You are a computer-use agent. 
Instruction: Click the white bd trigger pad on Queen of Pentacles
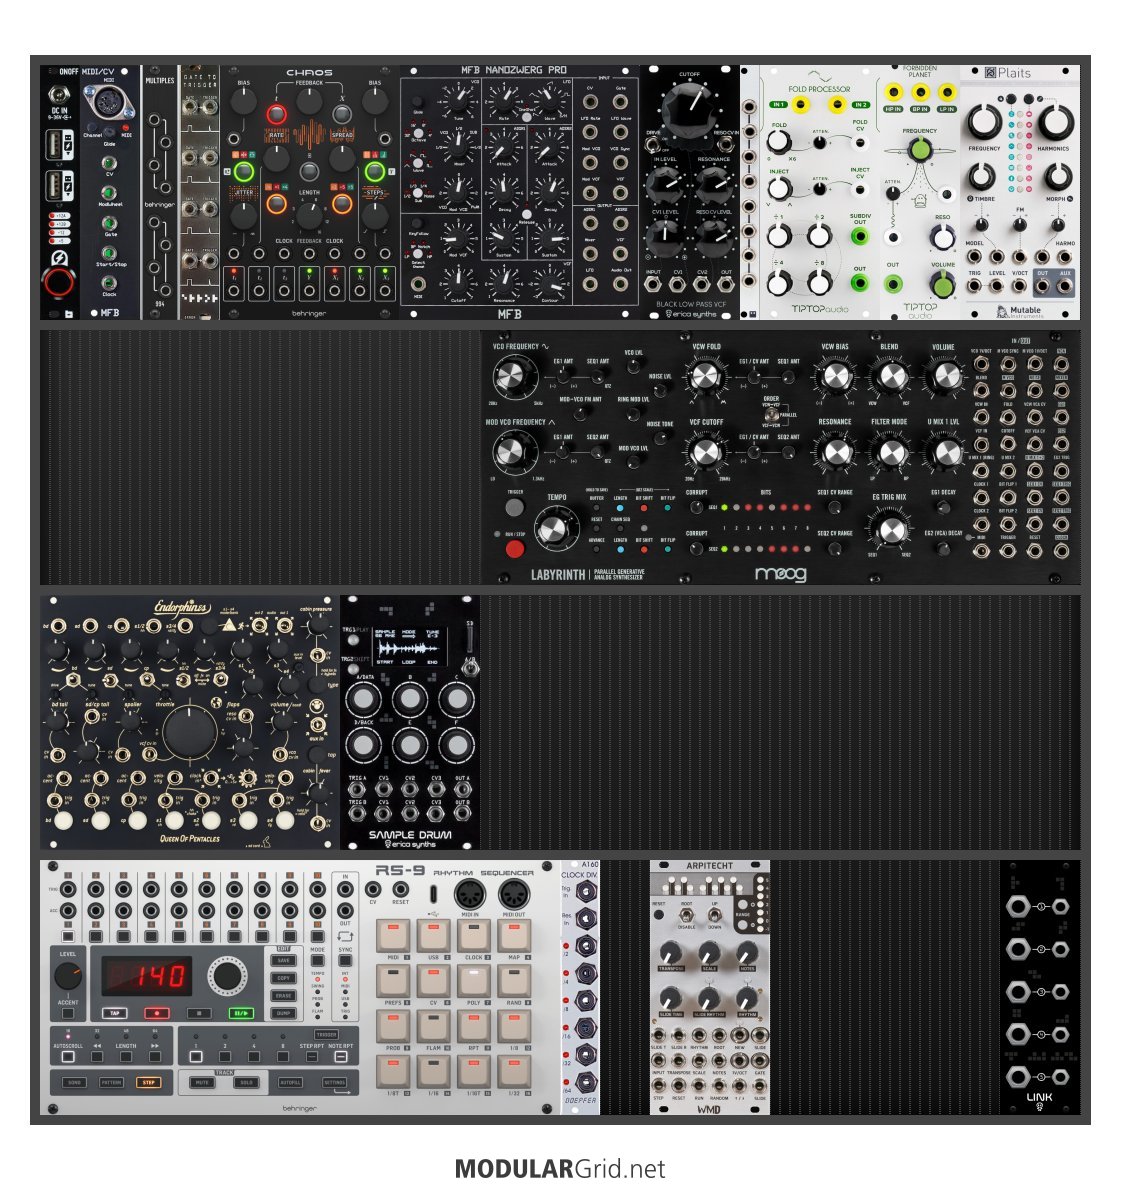pyautogui.click(x=64, y=820)
